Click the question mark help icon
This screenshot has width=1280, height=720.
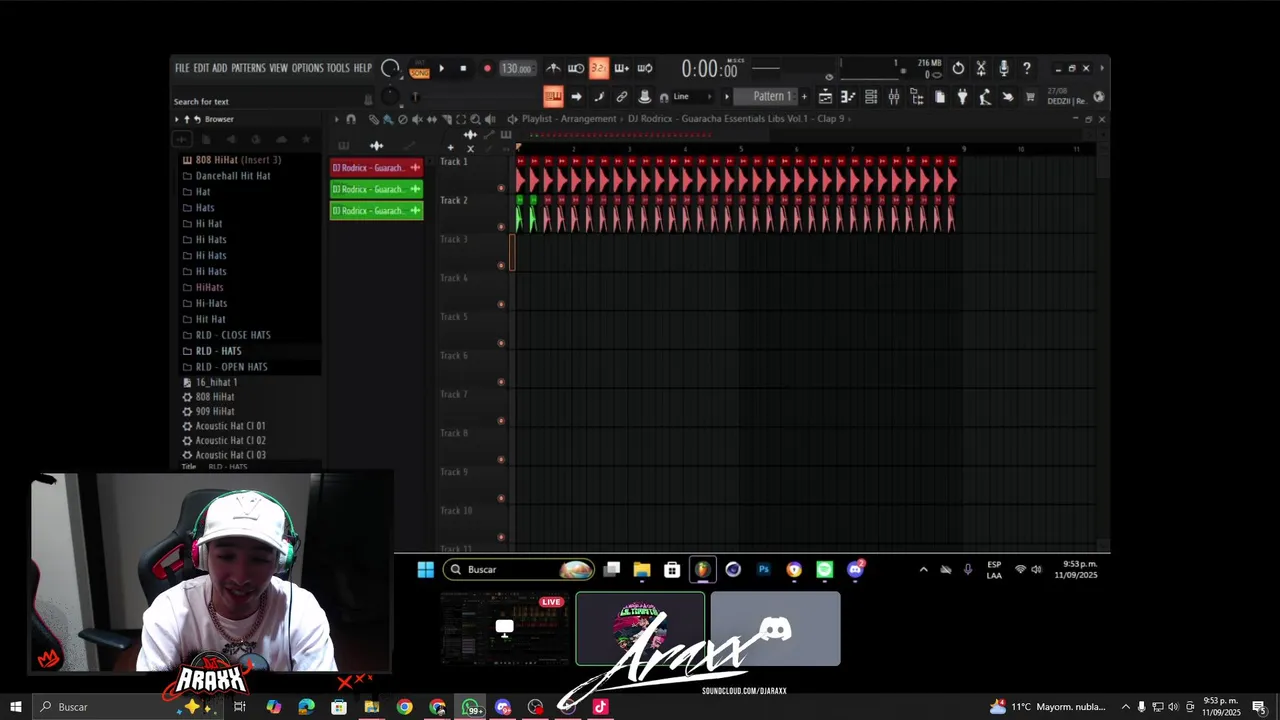click(1027, 68)
